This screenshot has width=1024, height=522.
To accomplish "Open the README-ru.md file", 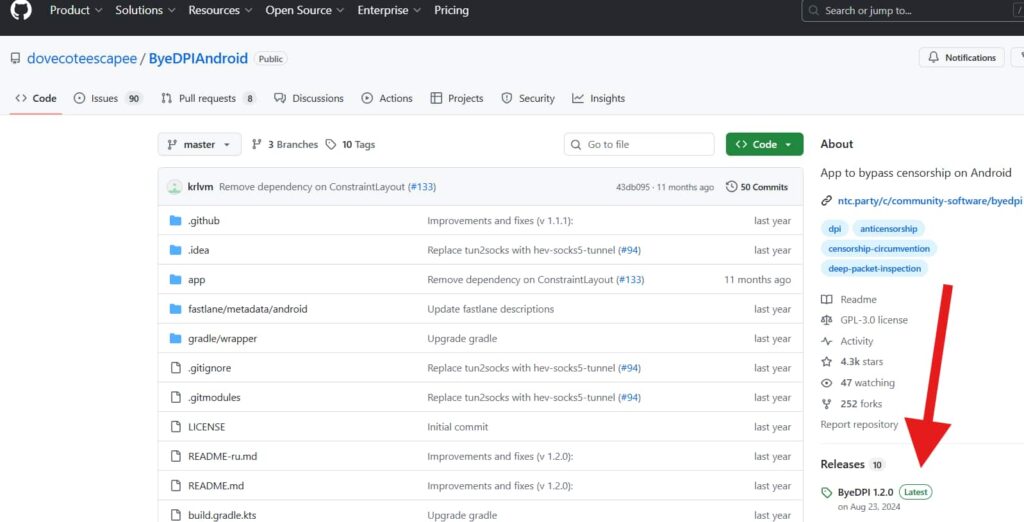I will [223, 456].
